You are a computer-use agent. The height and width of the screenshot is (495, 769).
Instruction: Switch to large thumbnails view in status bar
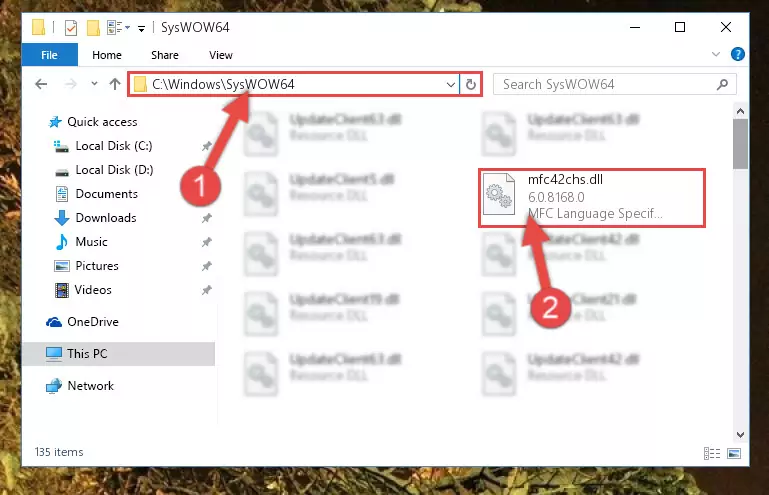(x=734, y=453)
